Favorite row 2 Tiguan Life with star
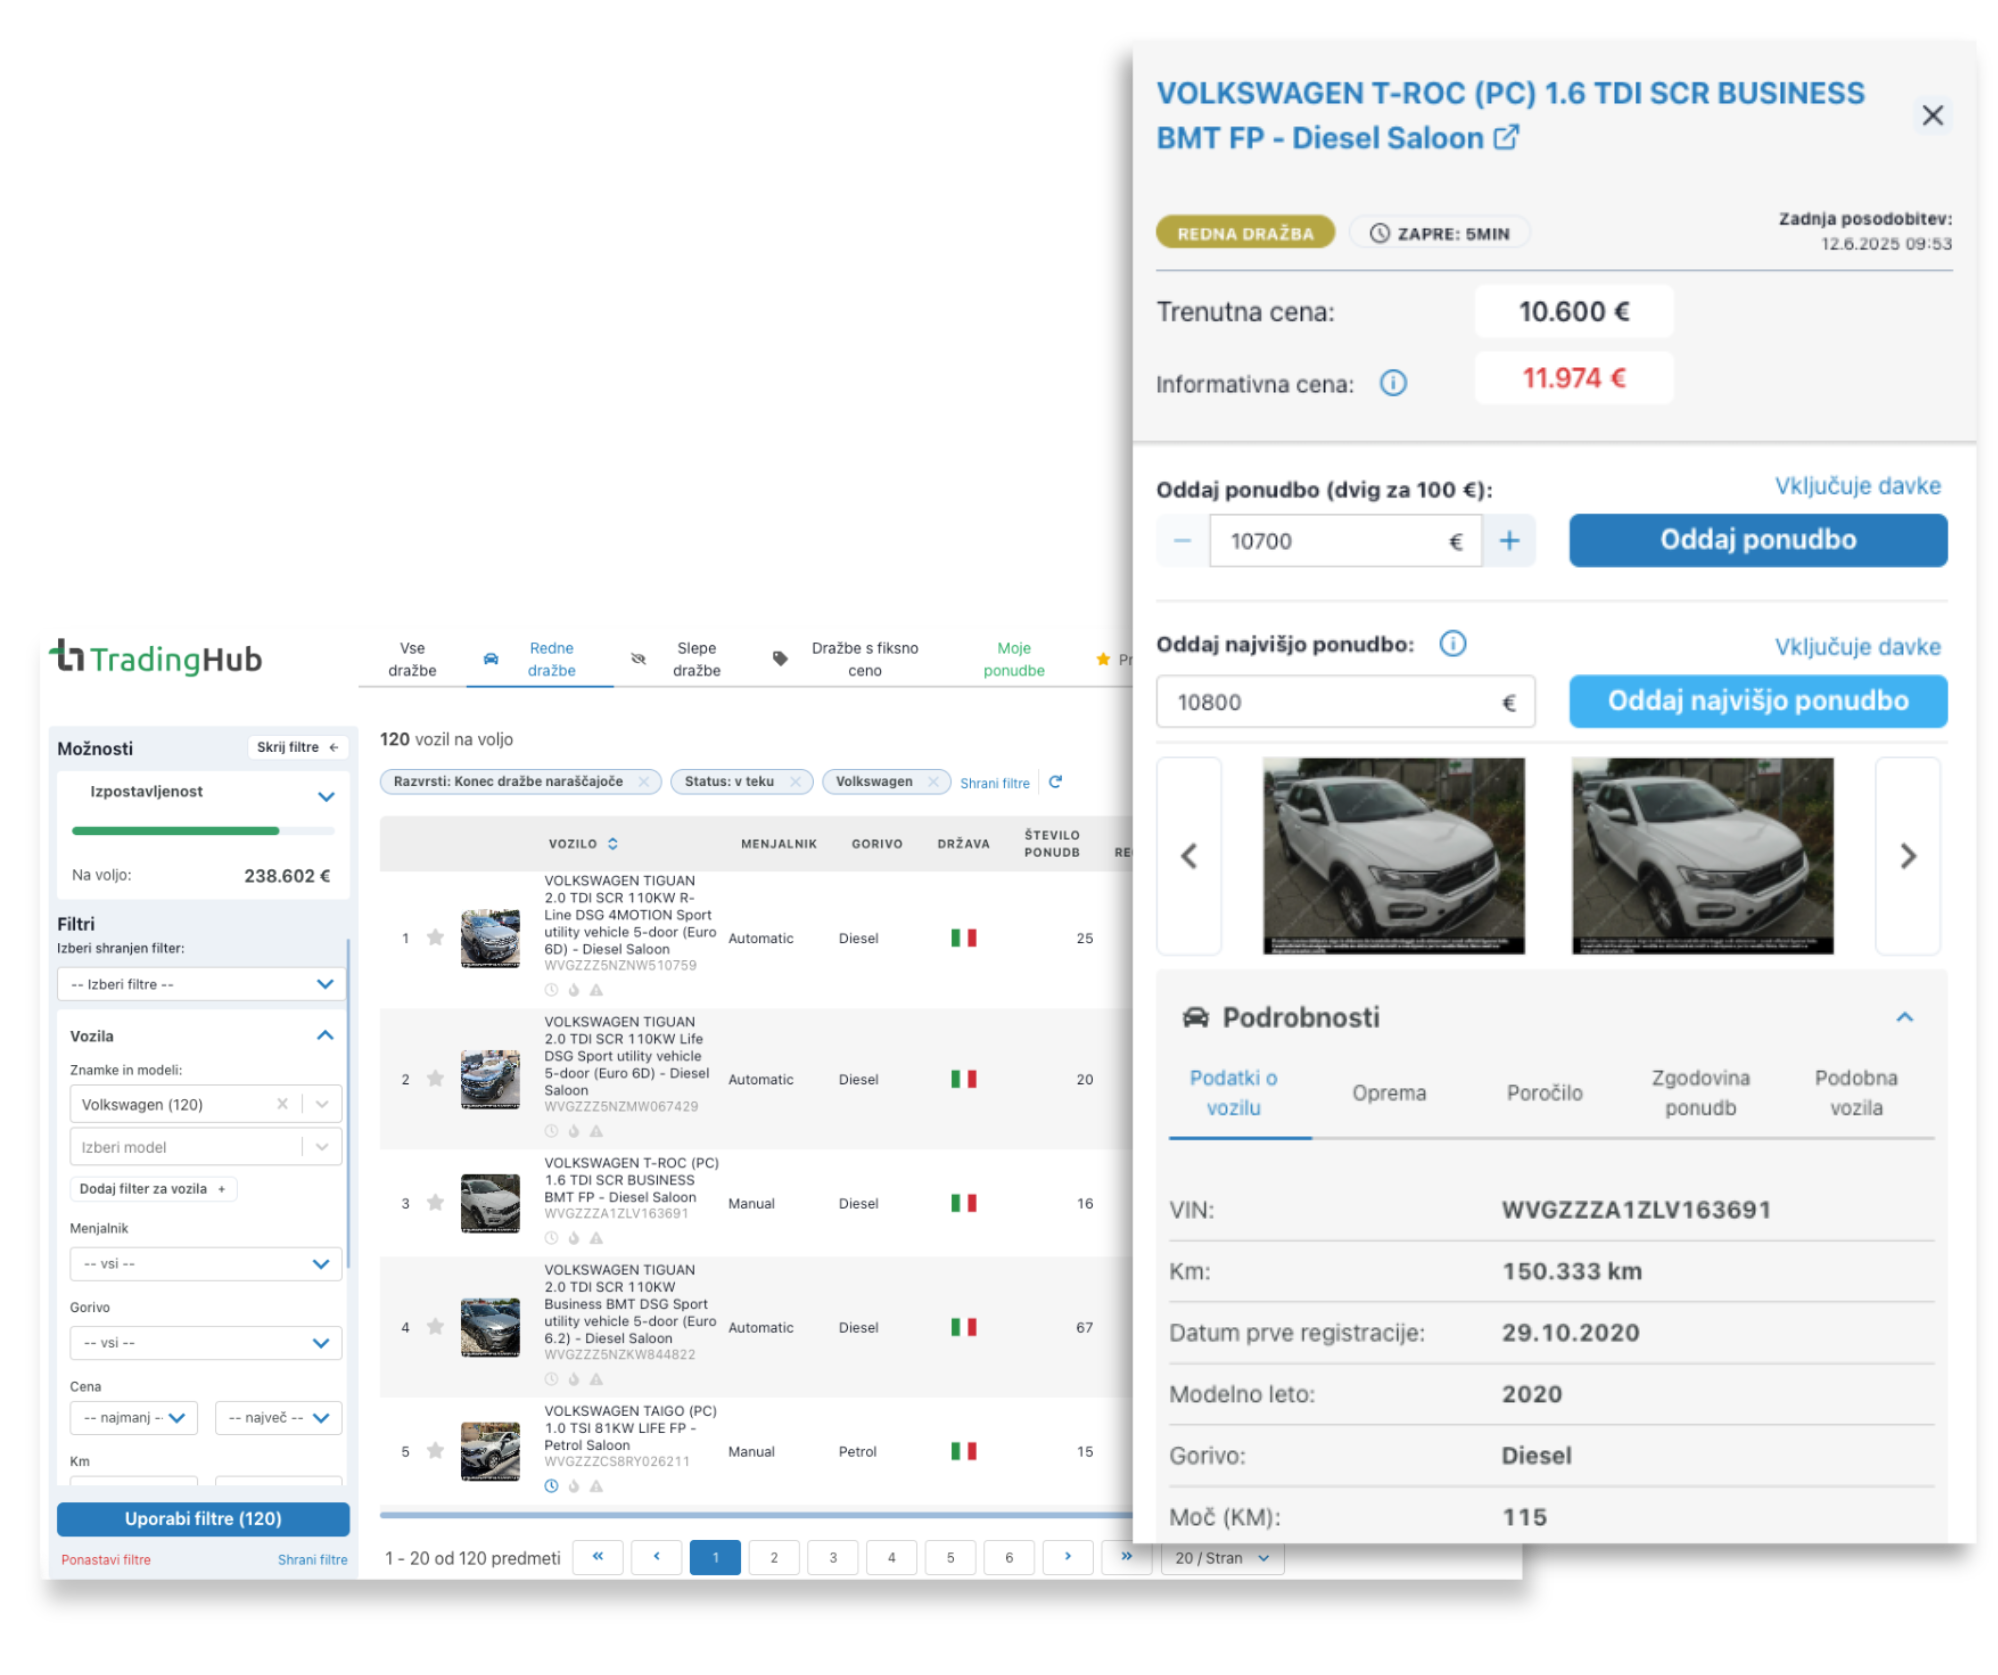Image resolution: width=1998 pixels, height=1675 pixels. (x=435, y=1079)
